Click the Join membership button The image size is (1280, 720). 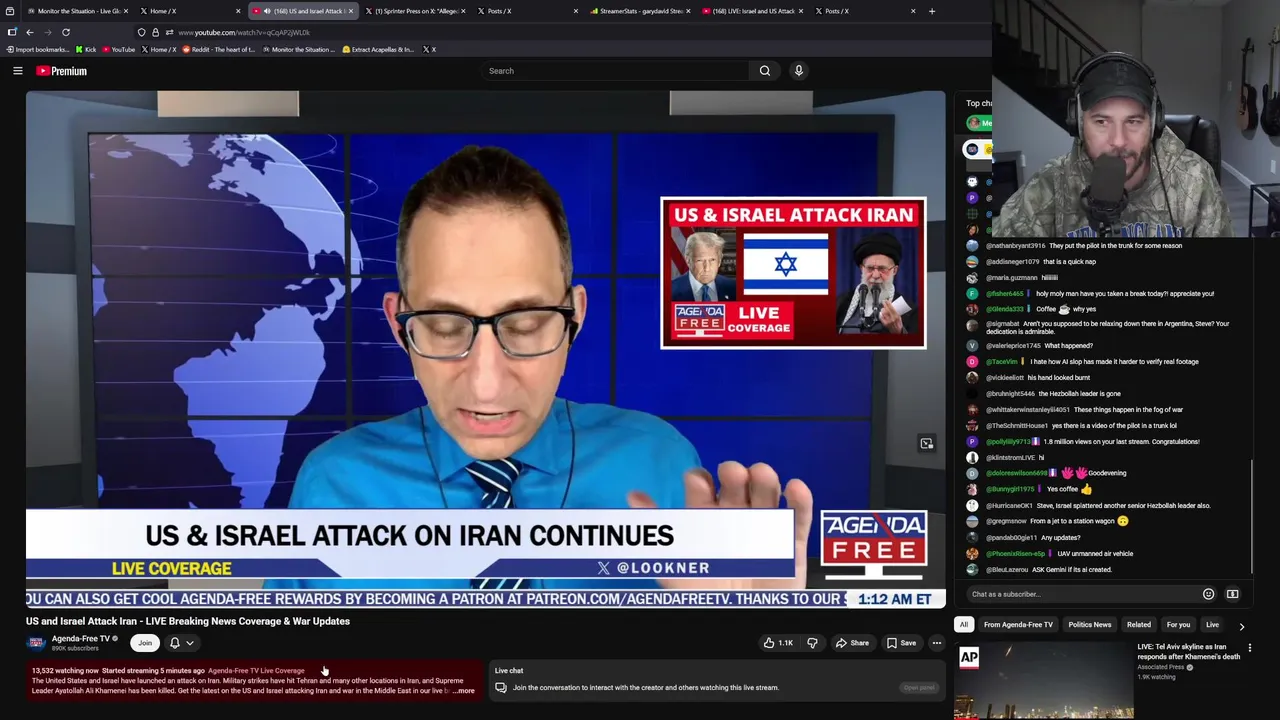145,643
